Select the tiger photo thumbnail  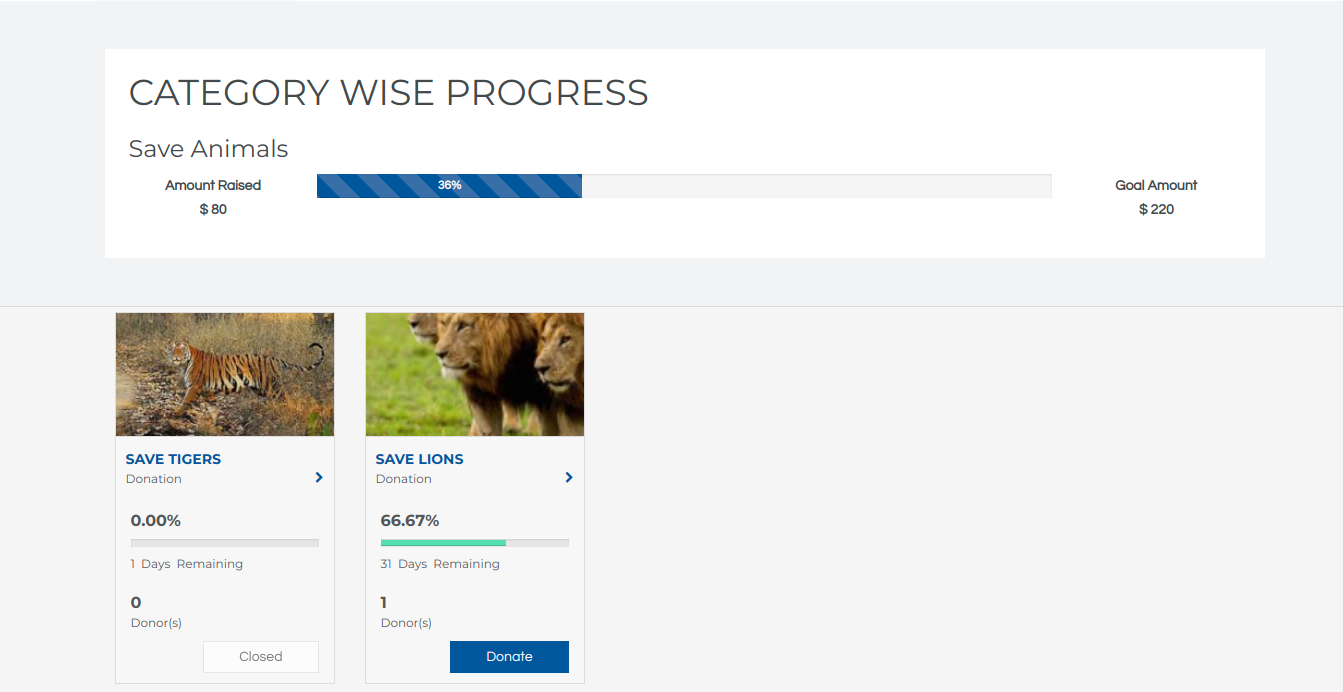click(225, 375)
